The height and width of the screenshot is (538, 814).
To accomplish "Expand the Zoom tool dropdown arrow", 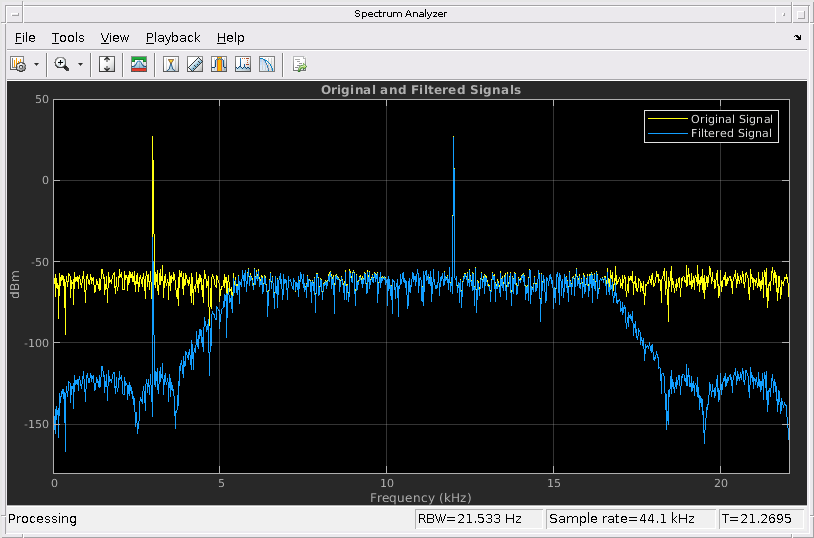I will (x=80, y=65).
